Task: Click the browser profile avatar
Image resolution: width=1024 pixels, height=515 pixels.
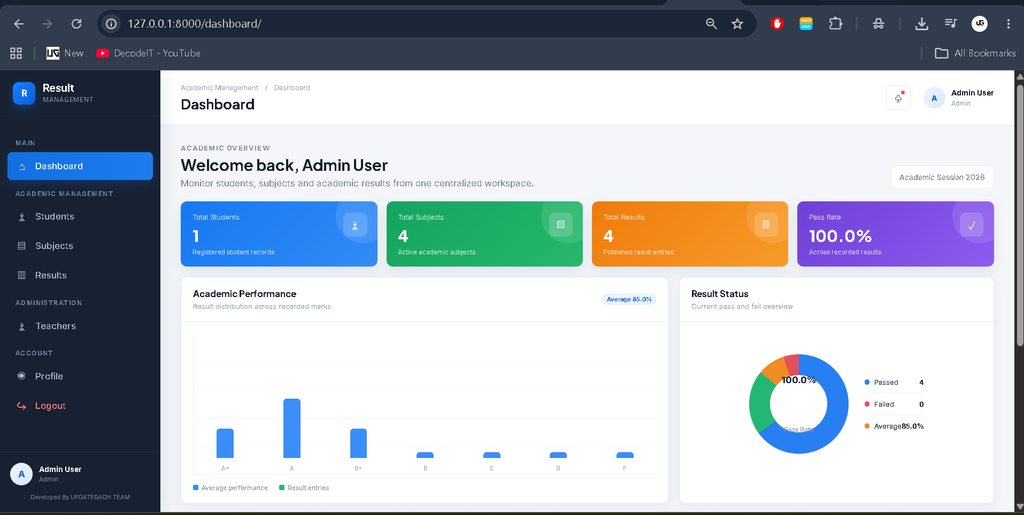Action: 980,23
